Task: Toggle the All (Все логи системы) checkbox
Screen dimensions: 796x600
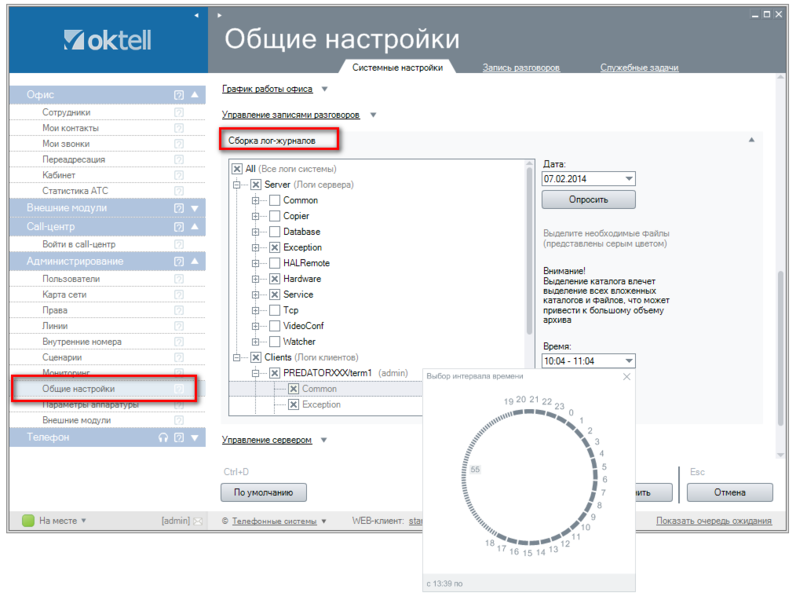Action: [x=237, y=169]
